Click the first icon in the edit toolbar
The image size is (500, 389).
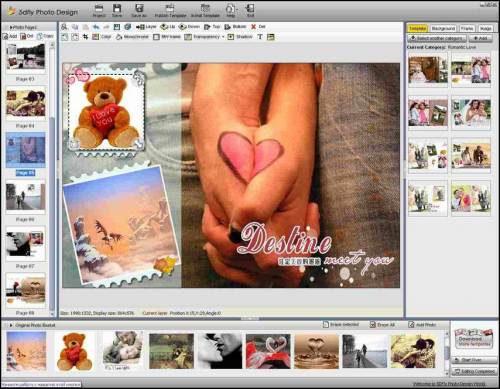click(64, 27)
